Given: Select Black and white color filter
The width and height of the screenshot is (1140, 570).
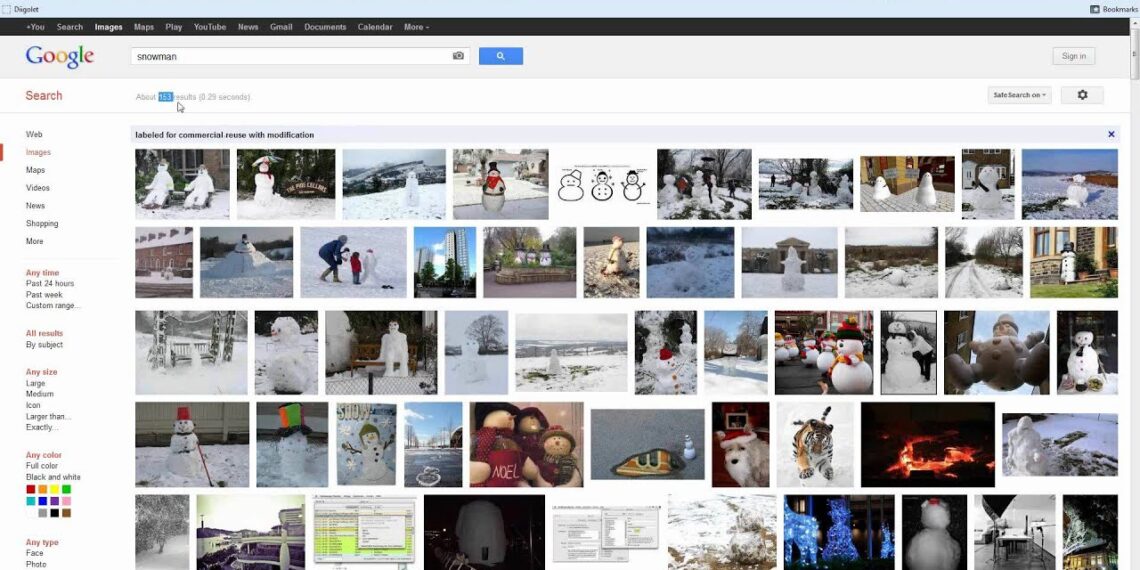Looking at the screenshot, I should pyautogui.click(x=53, y=477).
